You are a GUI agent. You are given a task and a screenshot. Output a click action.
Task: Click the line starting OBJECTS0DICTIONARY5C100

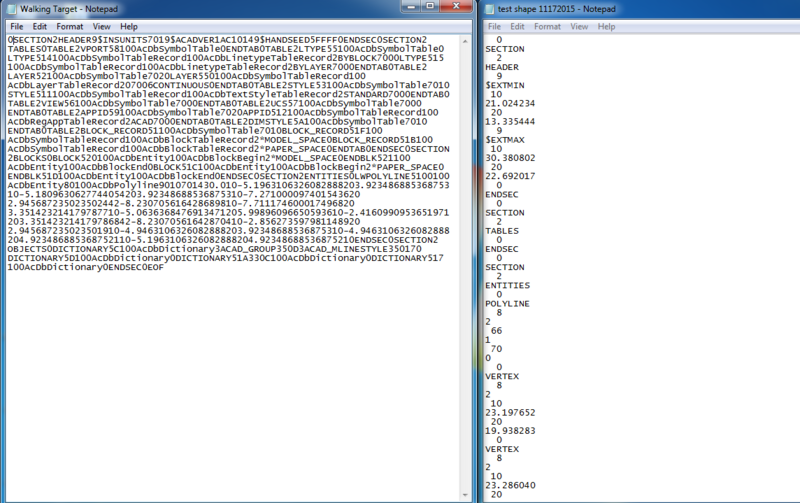[214, 249]
